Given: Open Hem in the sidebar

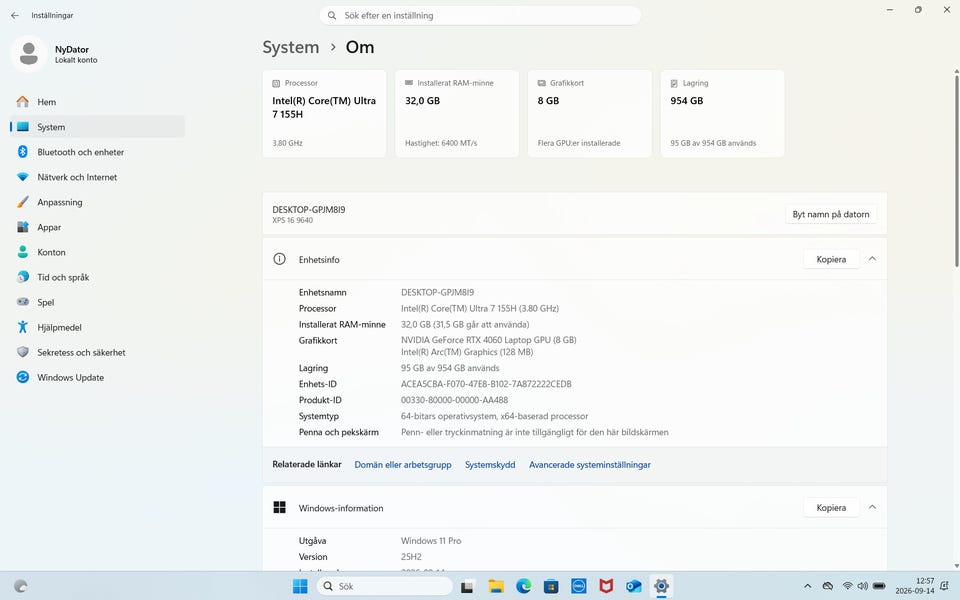Looking at the screenshot, I should click(x=97, y=102).
